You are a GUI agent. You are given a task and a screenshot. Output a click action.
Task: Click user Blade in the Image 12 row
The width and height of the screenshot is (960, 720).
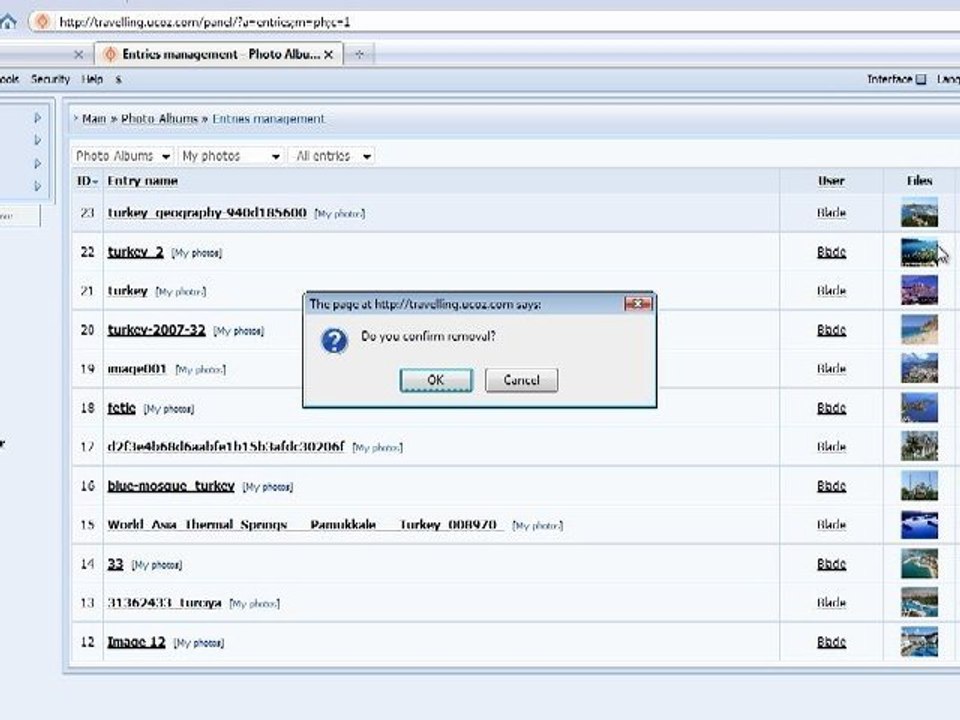click(831, 642)
